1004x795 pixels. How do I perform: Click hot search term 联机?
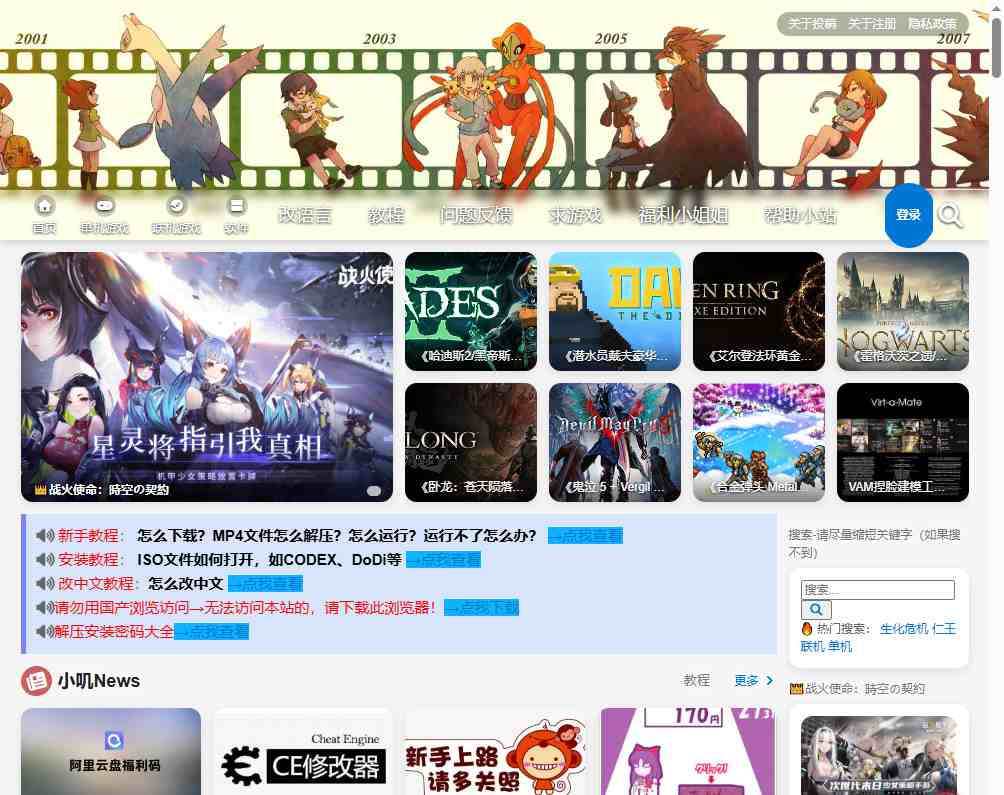coord(812,646)
